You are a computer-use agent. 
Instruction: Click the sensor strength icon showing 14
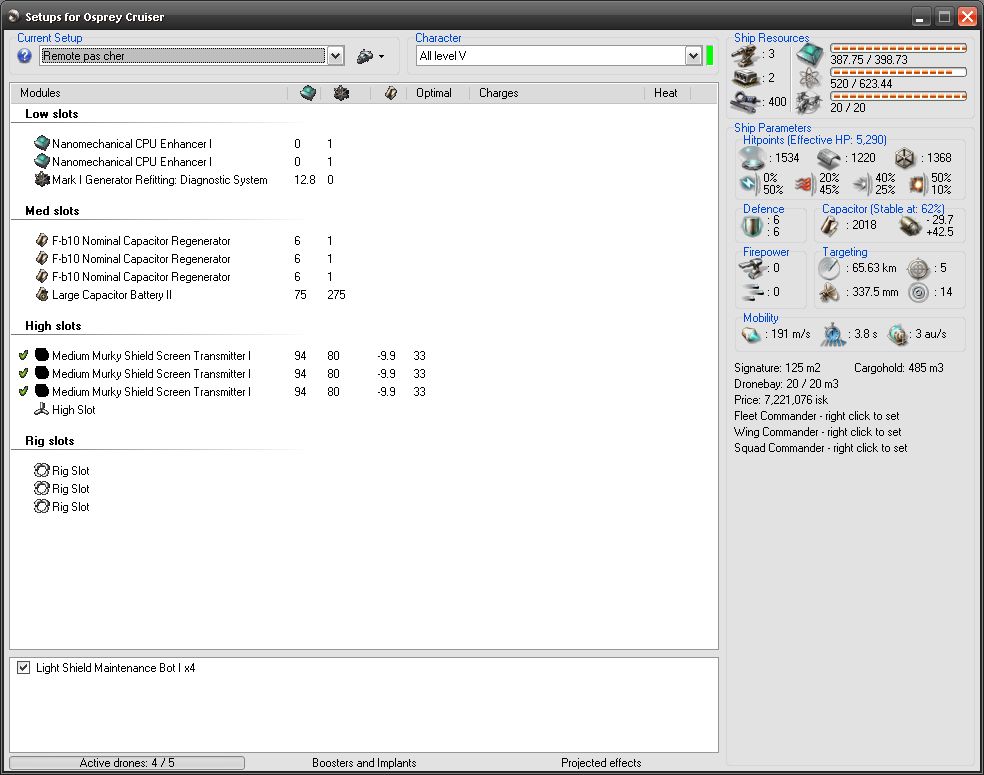tap(918, 292)
